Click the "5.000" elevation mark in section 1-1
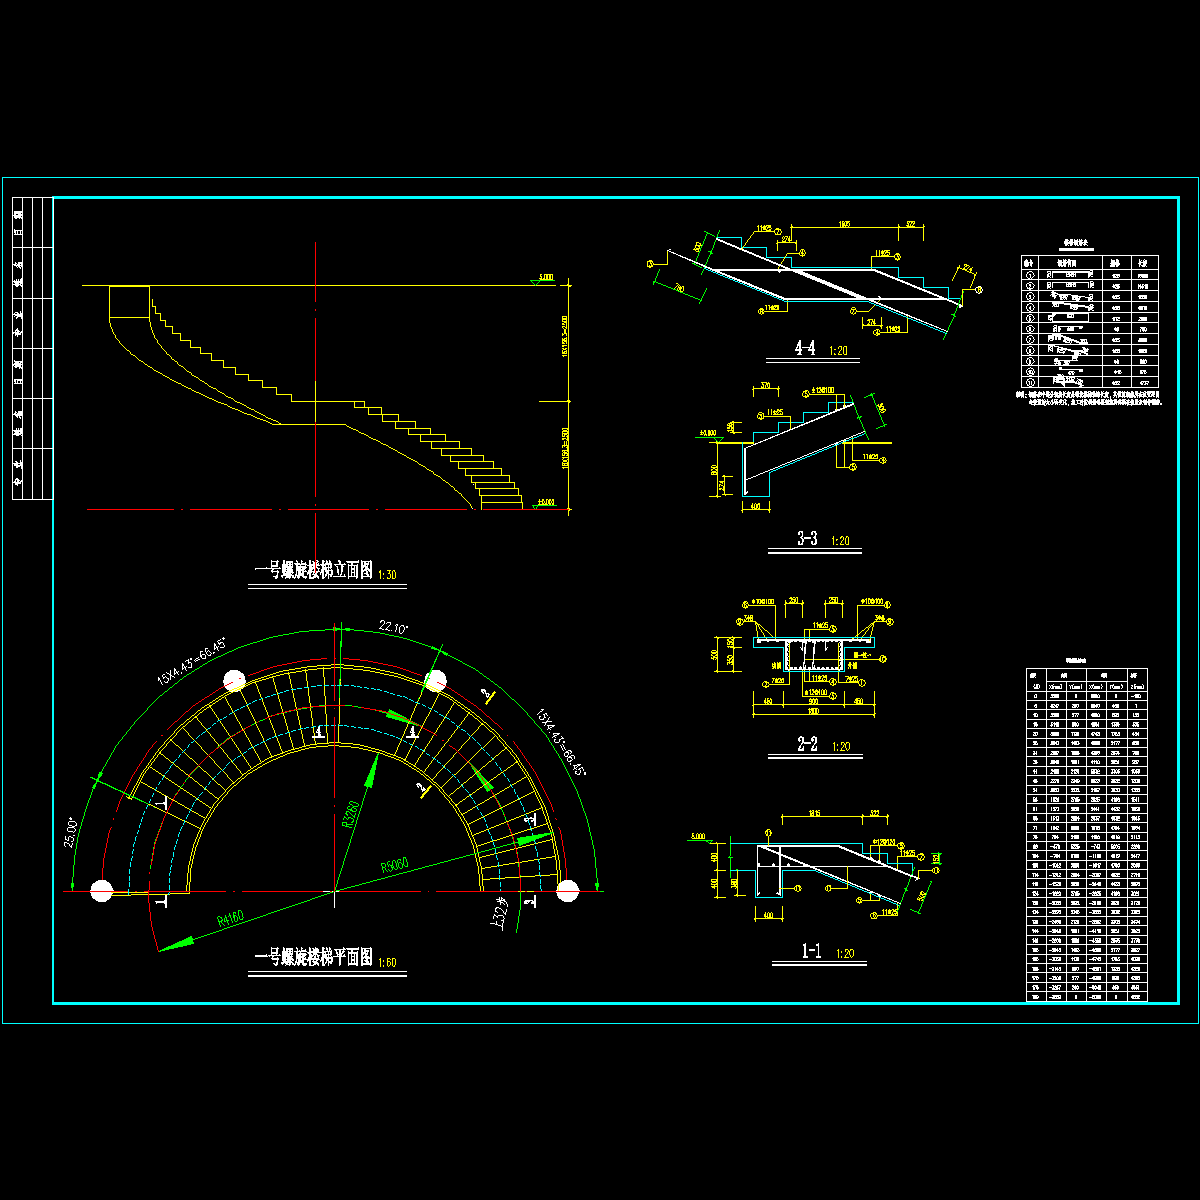Viewport: 1200px width, 1200px height. pyautogui.click(x=697, y=835)
